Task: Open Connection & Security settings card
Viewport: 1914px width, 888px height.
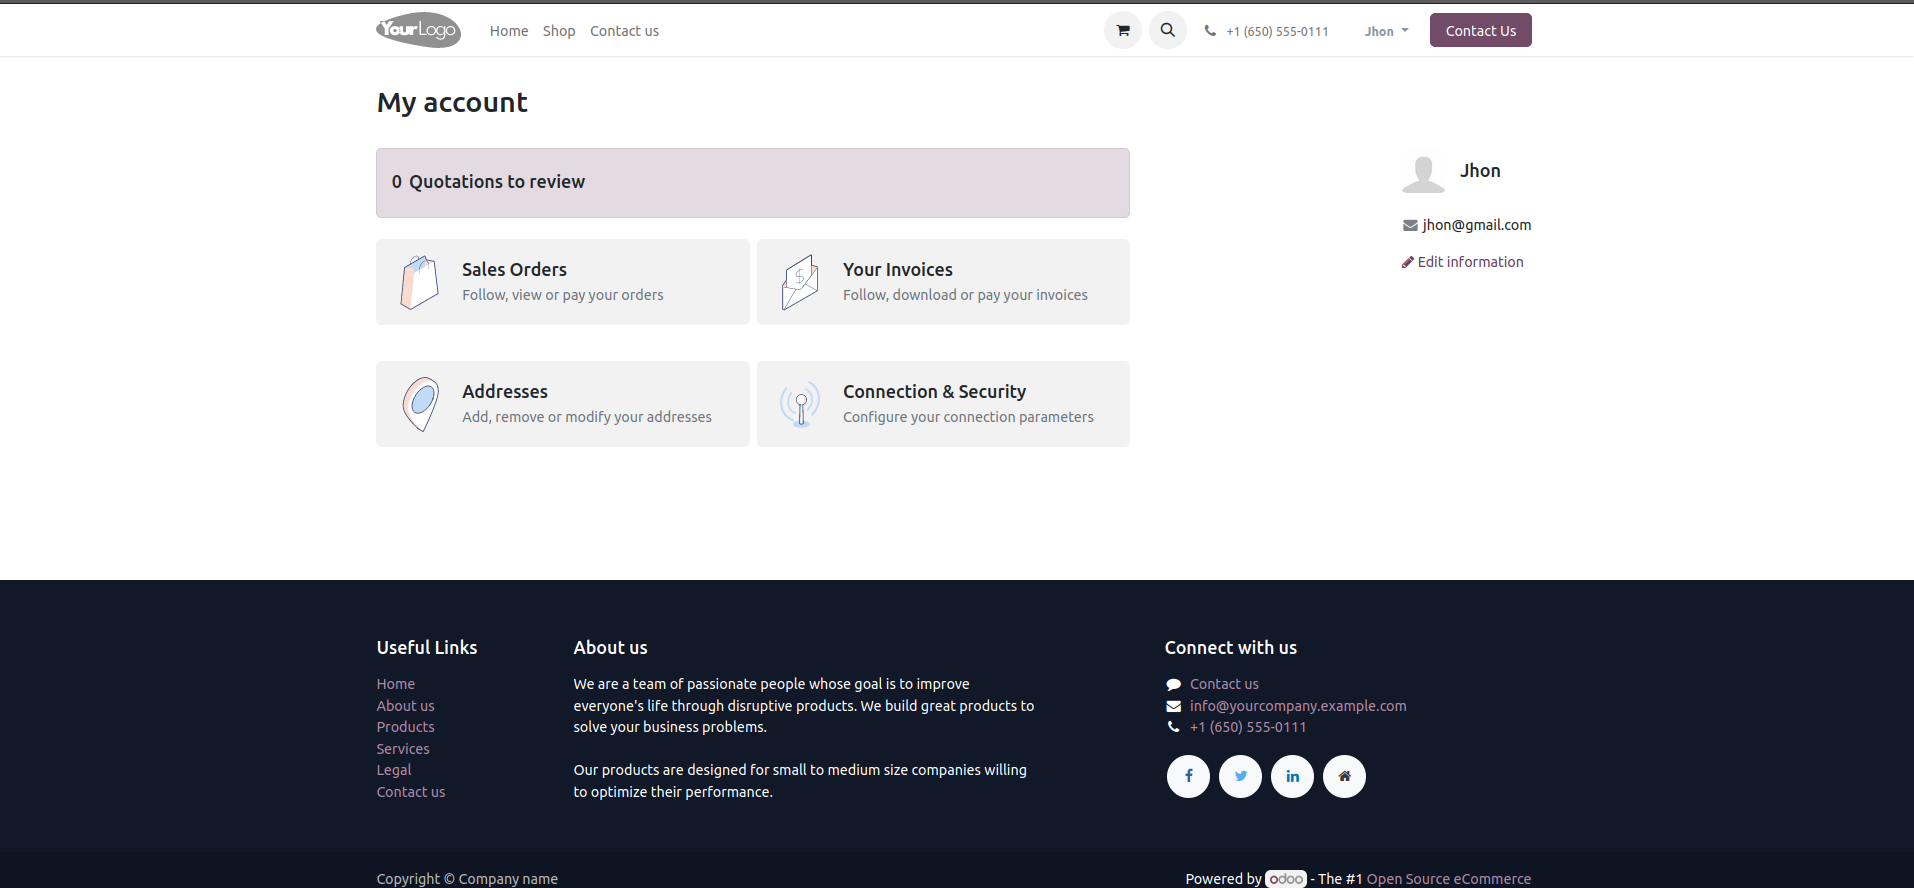Action: [x=943, y=404]
